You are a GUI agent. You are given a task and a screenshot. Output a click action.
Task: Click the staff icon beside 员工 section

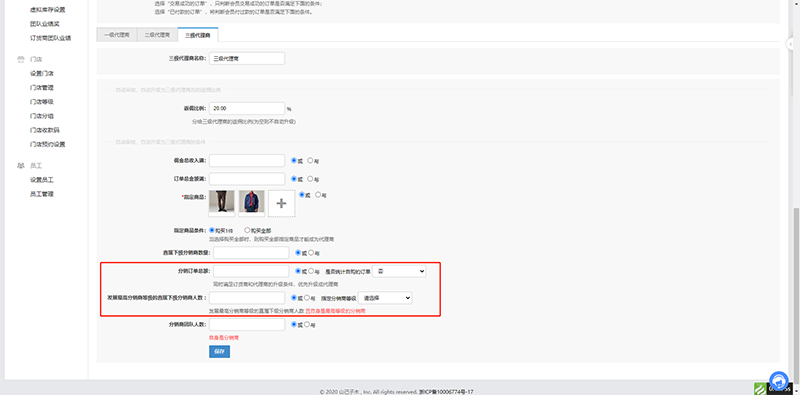pyautogui.click(x=21, y=166)
